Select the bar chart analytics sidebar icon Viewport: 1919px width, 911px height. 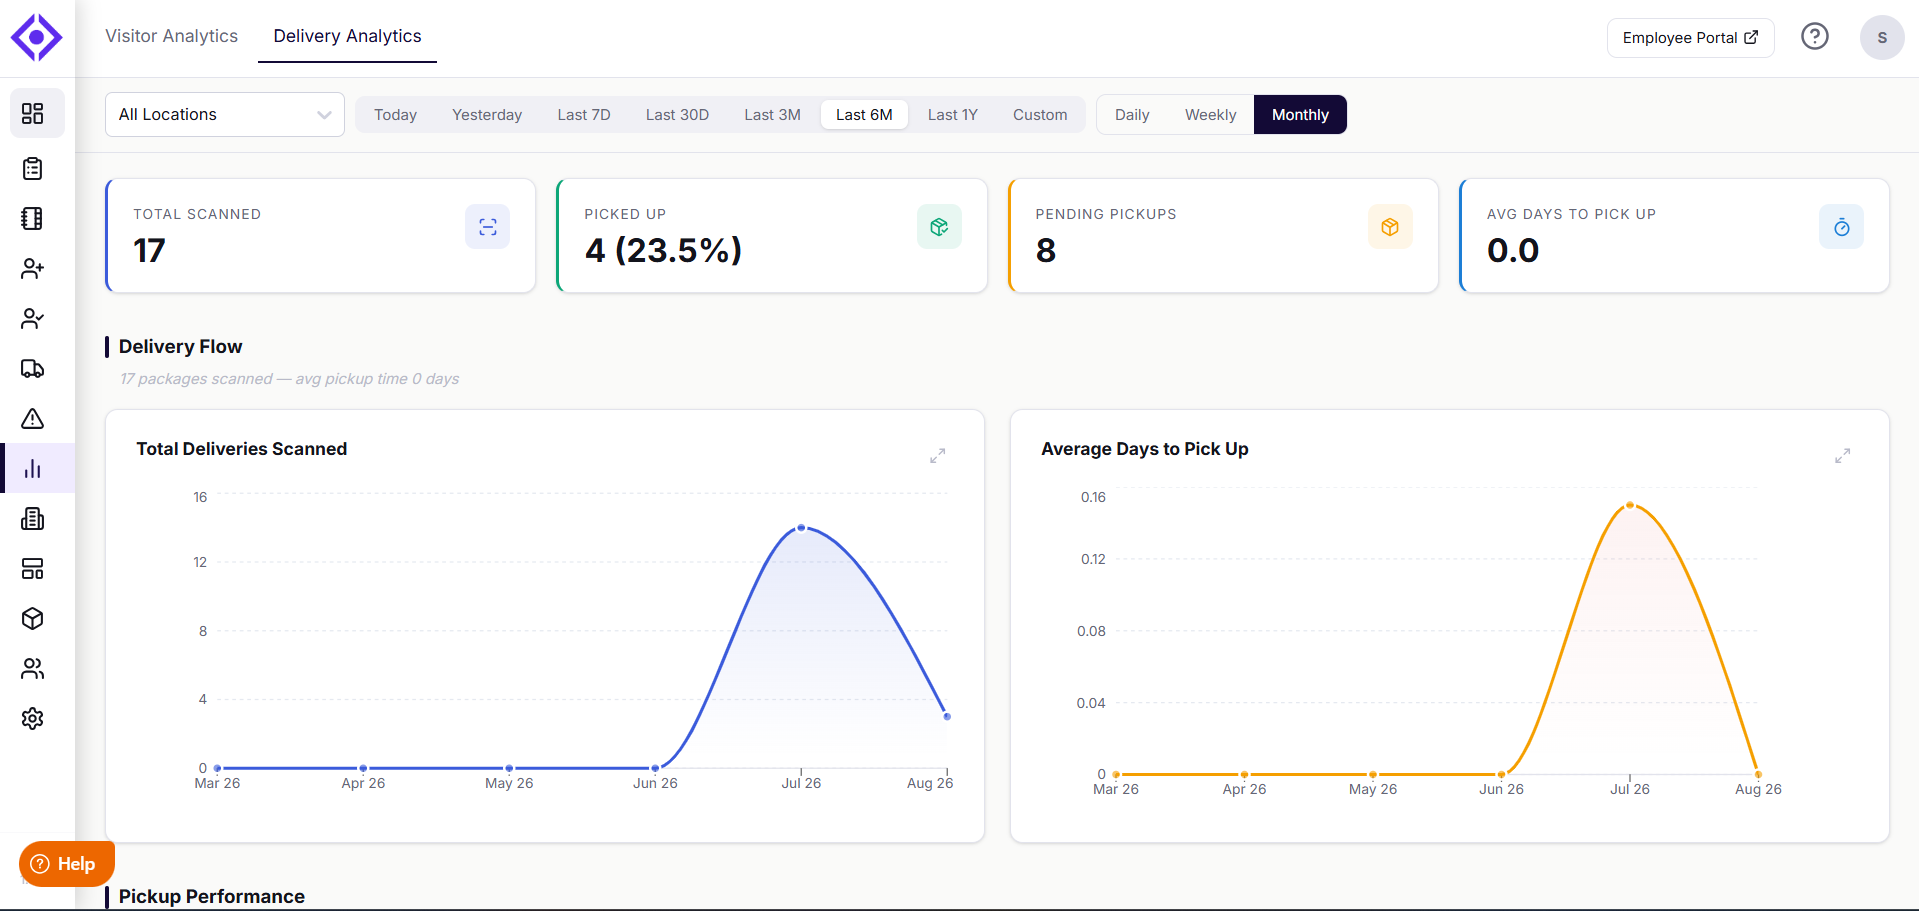(x=33, y=469)
